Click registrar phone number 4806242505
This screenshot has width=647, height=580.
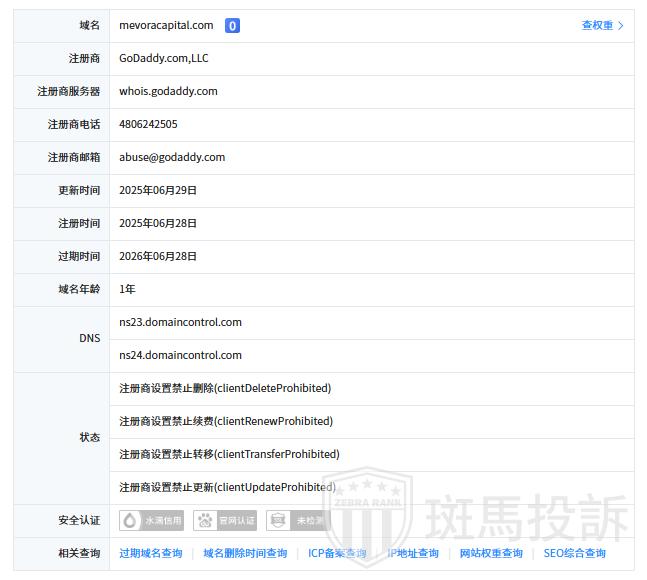pos(148,124)
